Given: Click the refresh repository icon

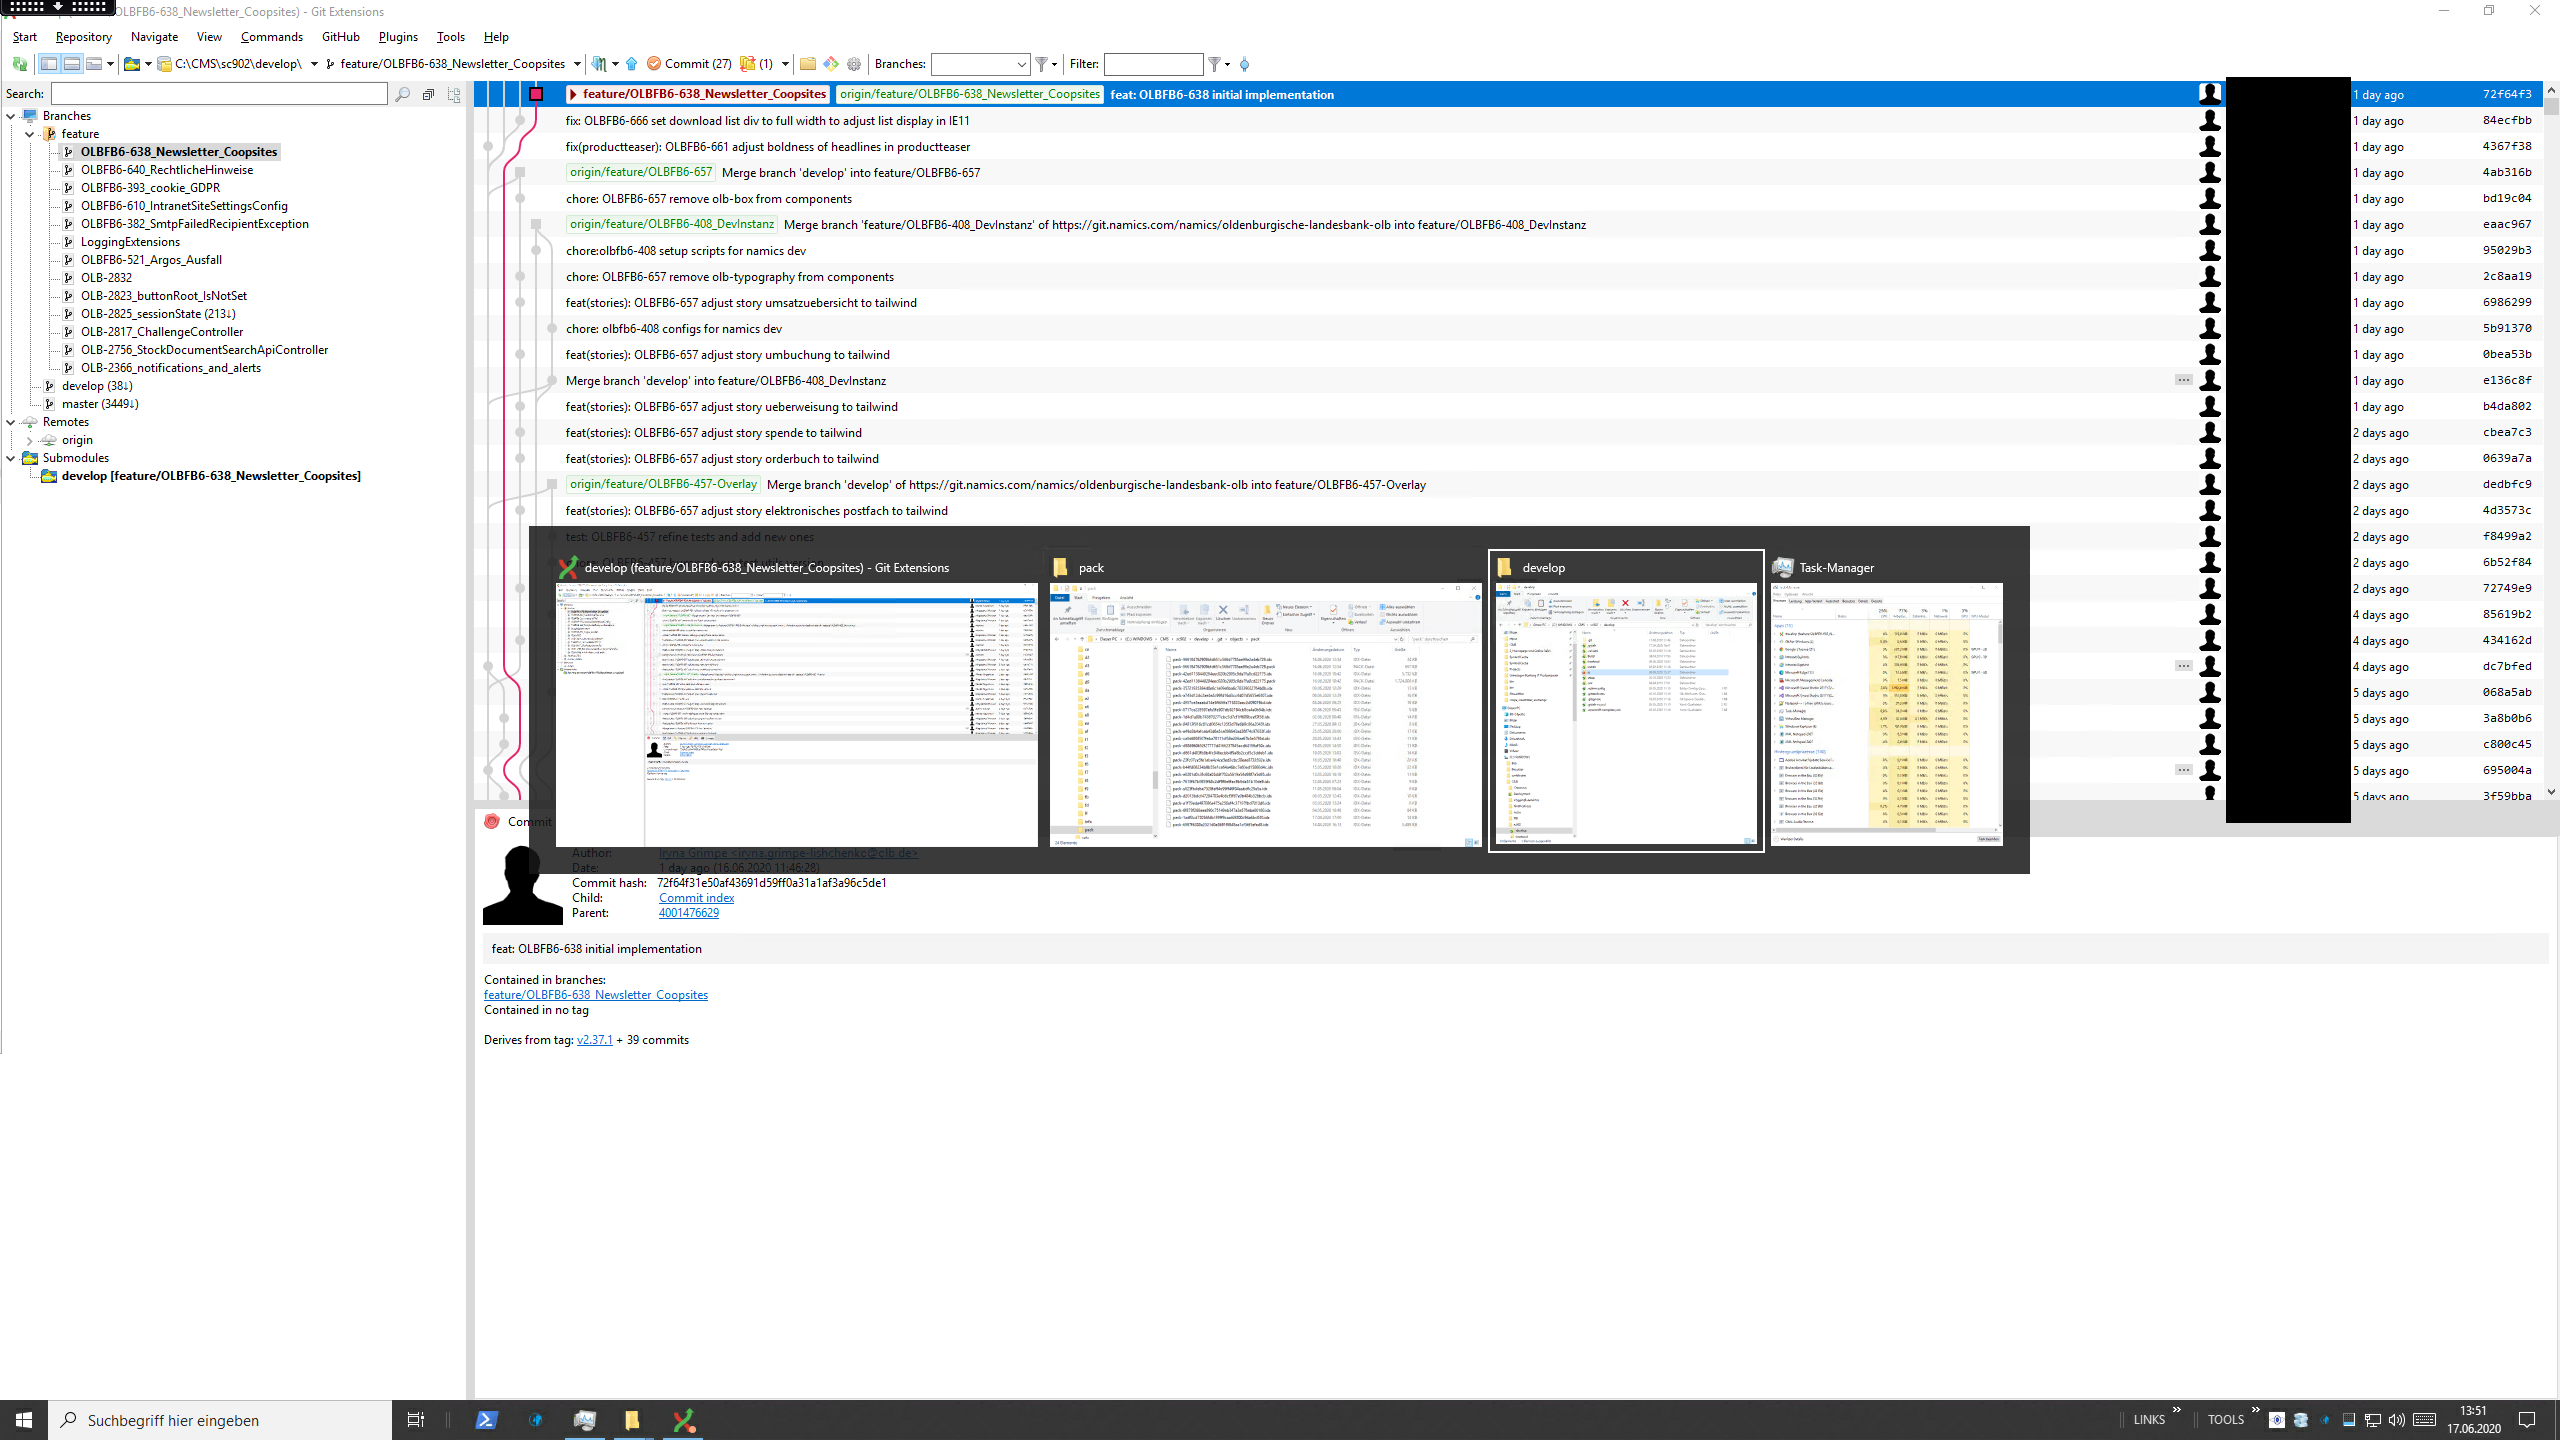Looking at the screenshot, I should tap(19, 64).
